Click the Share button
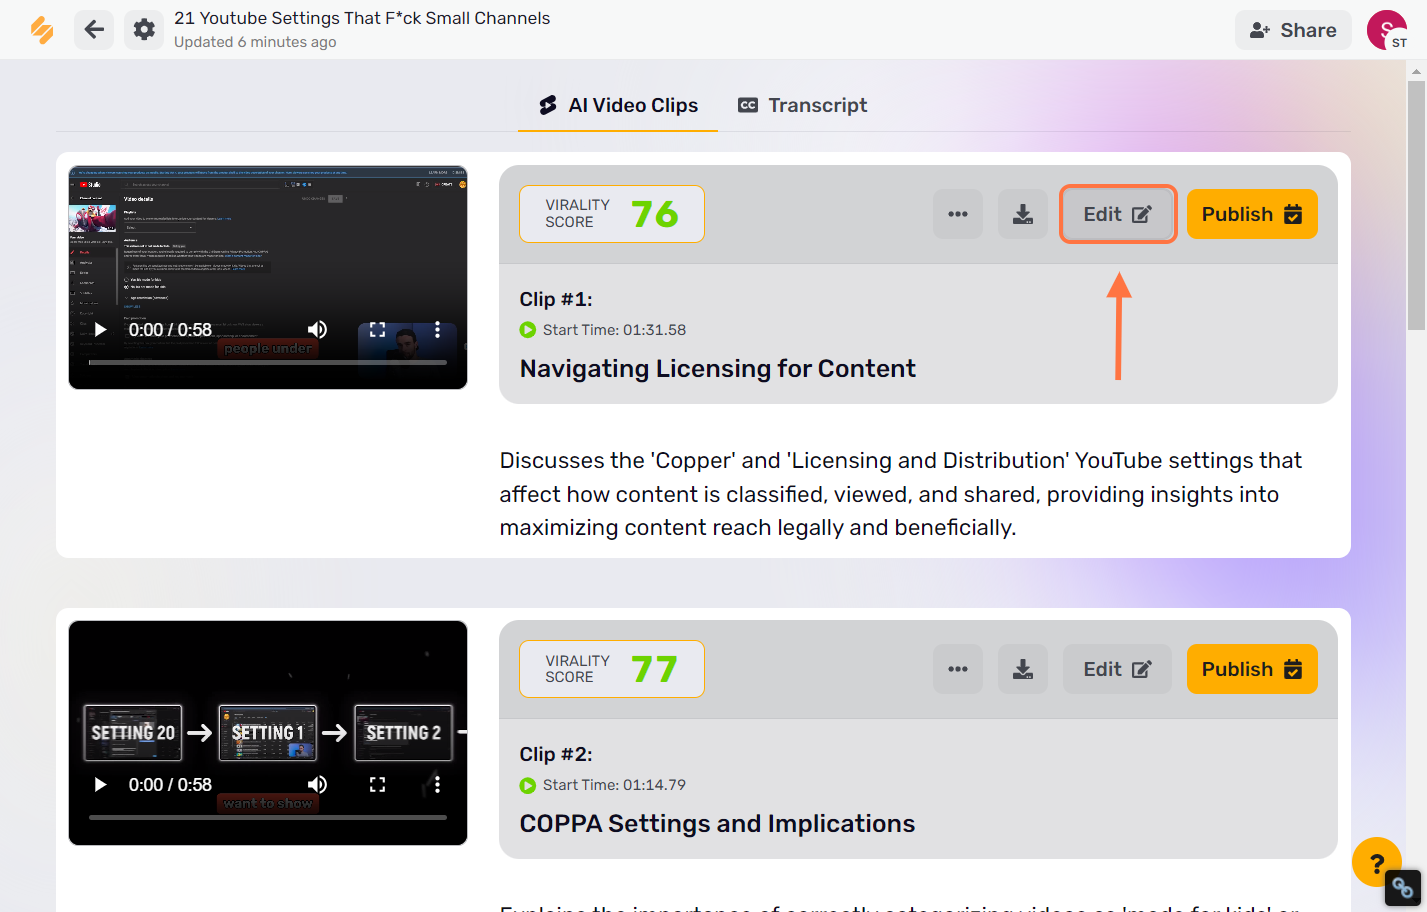 coord(1293,30)
